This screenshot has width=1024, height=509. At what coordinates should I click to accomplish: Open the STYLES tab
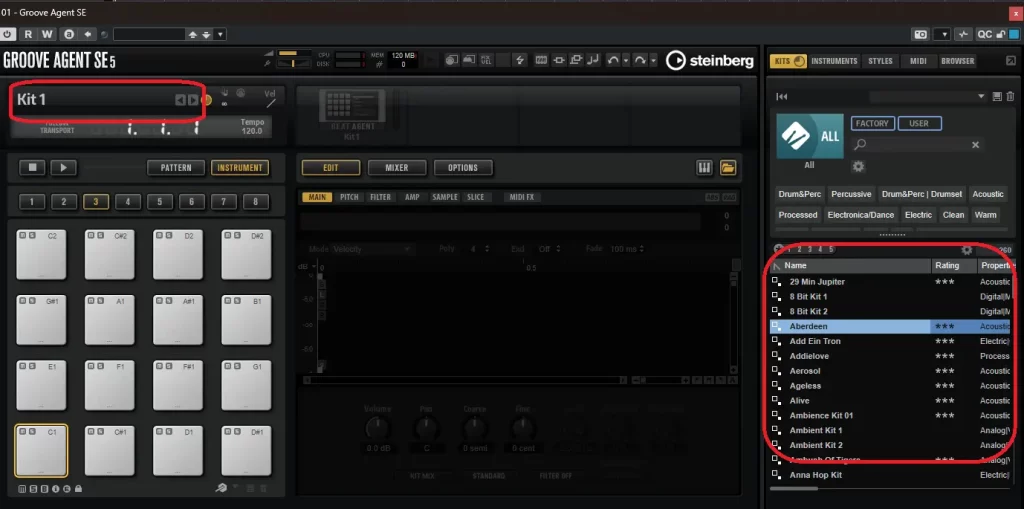coord(880,61)
